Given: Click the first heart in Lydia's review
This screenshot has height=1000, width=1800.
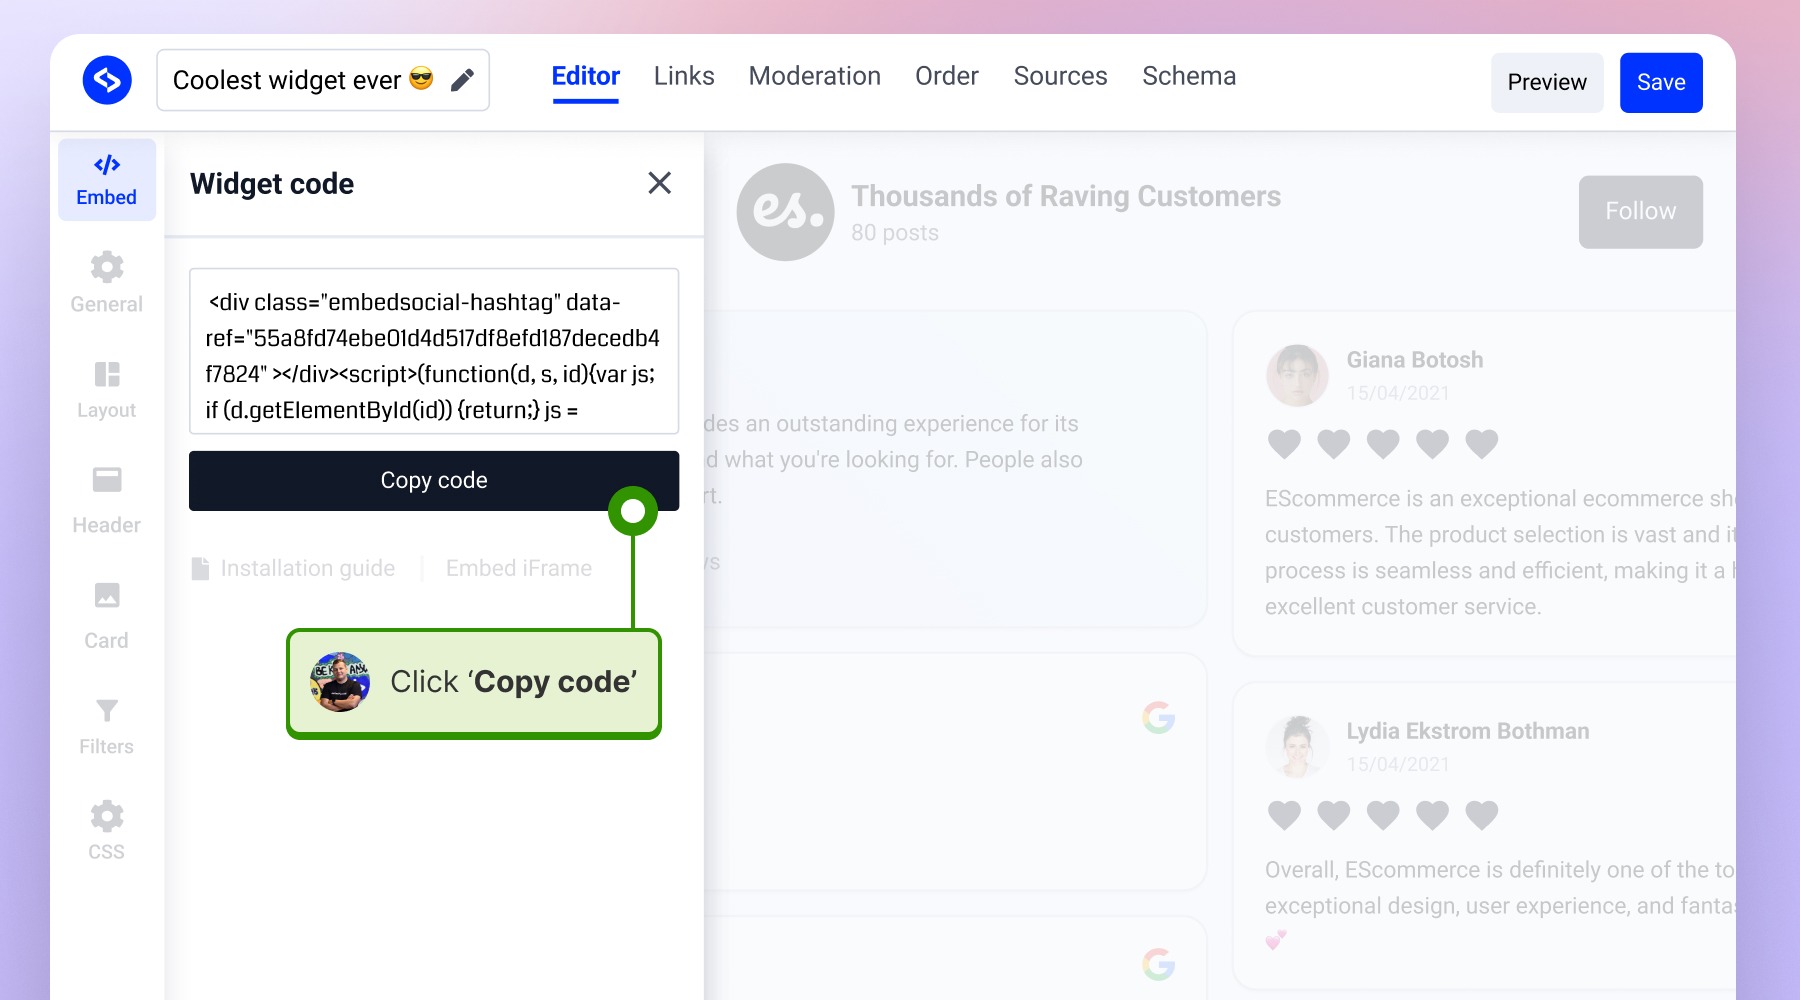Looking at the screenshot, I should click(x=1285, y=815).
